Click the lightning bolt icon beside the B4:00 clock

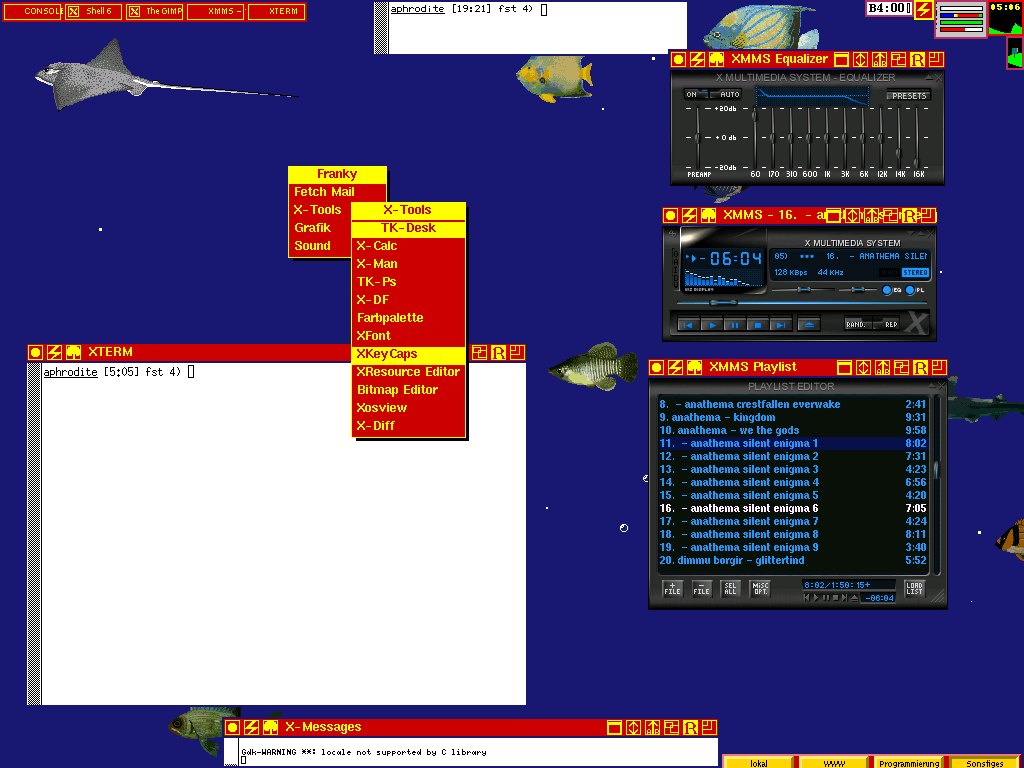923,10
